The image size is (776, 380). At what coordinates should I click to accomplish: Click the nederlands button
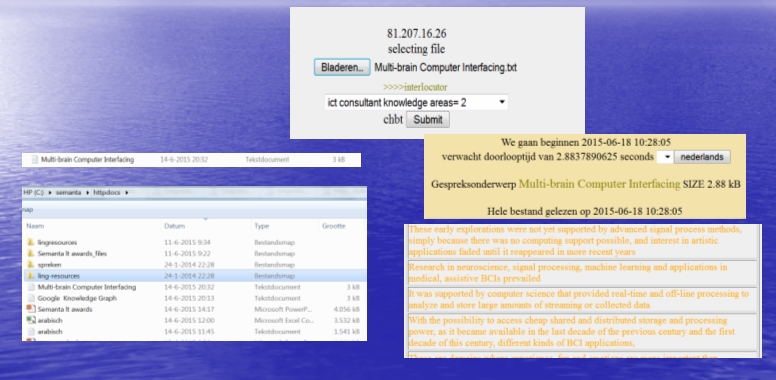[x=702, y=157]
